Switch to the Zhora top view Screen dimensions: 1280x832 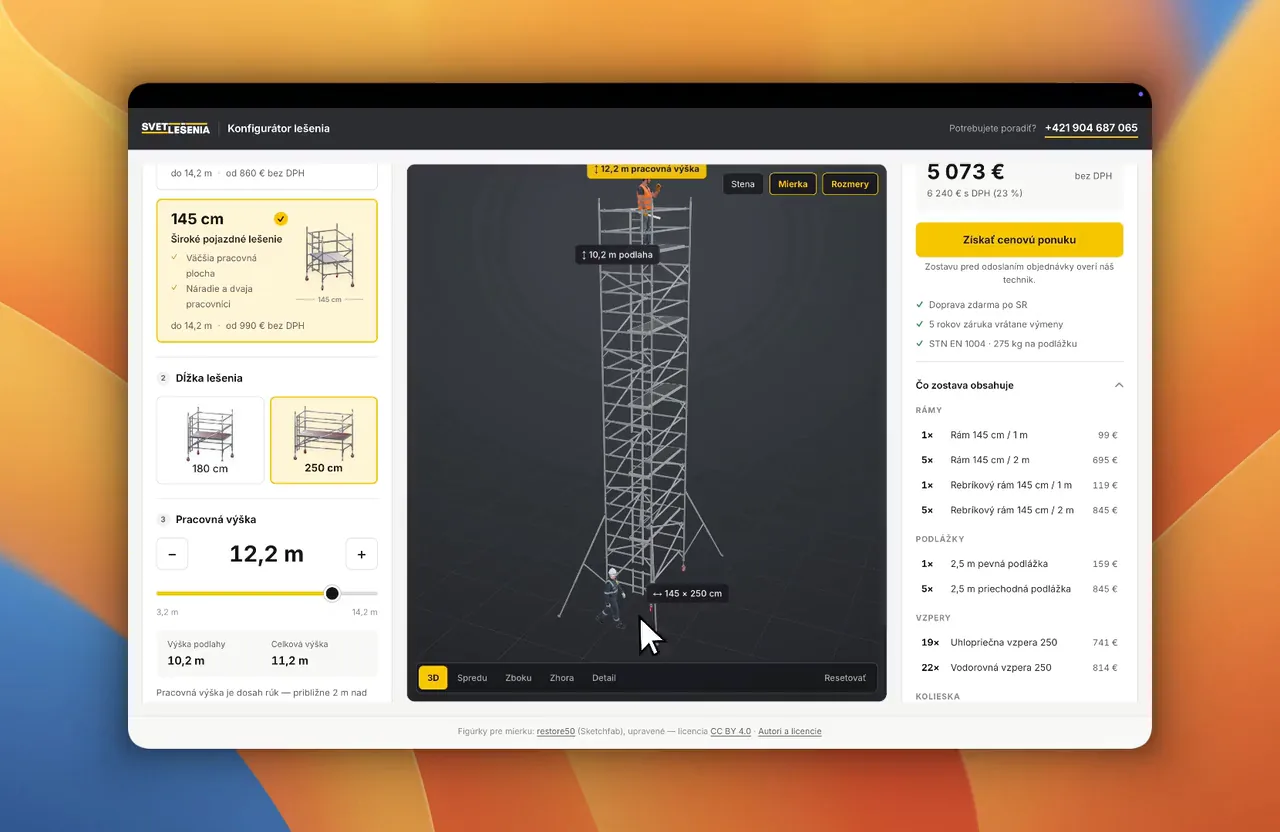[562, 678]
